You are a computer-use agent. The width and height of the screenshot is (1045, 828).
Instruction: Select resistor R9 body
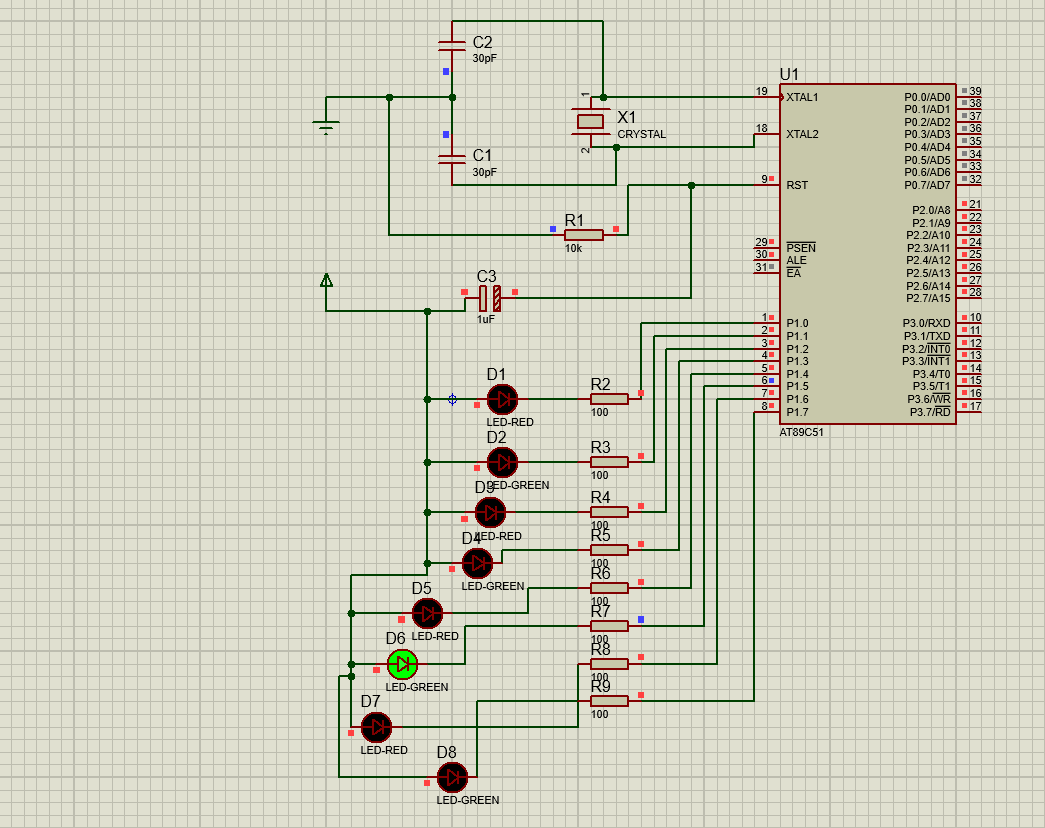click(609, 701)
